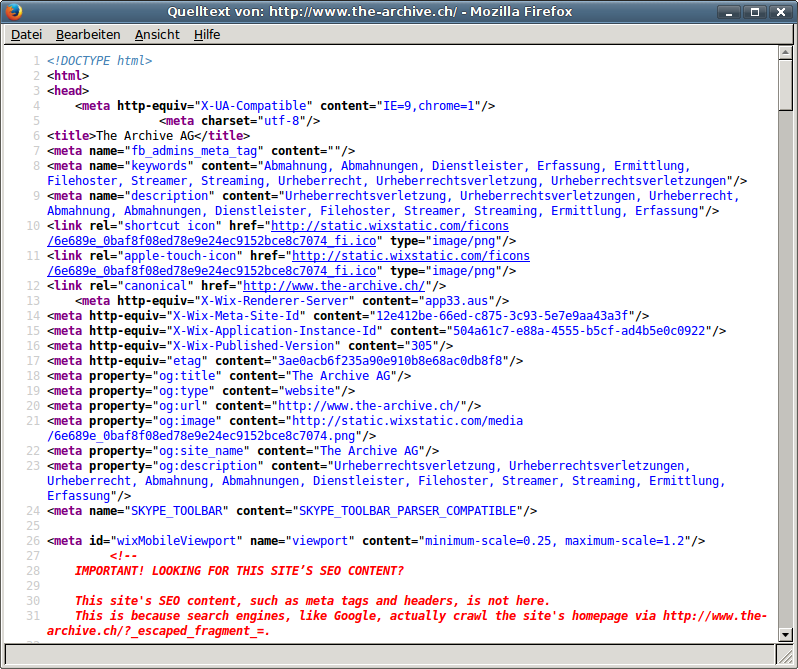The image size is (798, 669).
Task: Open the apple-touch-icon href link on line 11
Action: coord(289,264)
